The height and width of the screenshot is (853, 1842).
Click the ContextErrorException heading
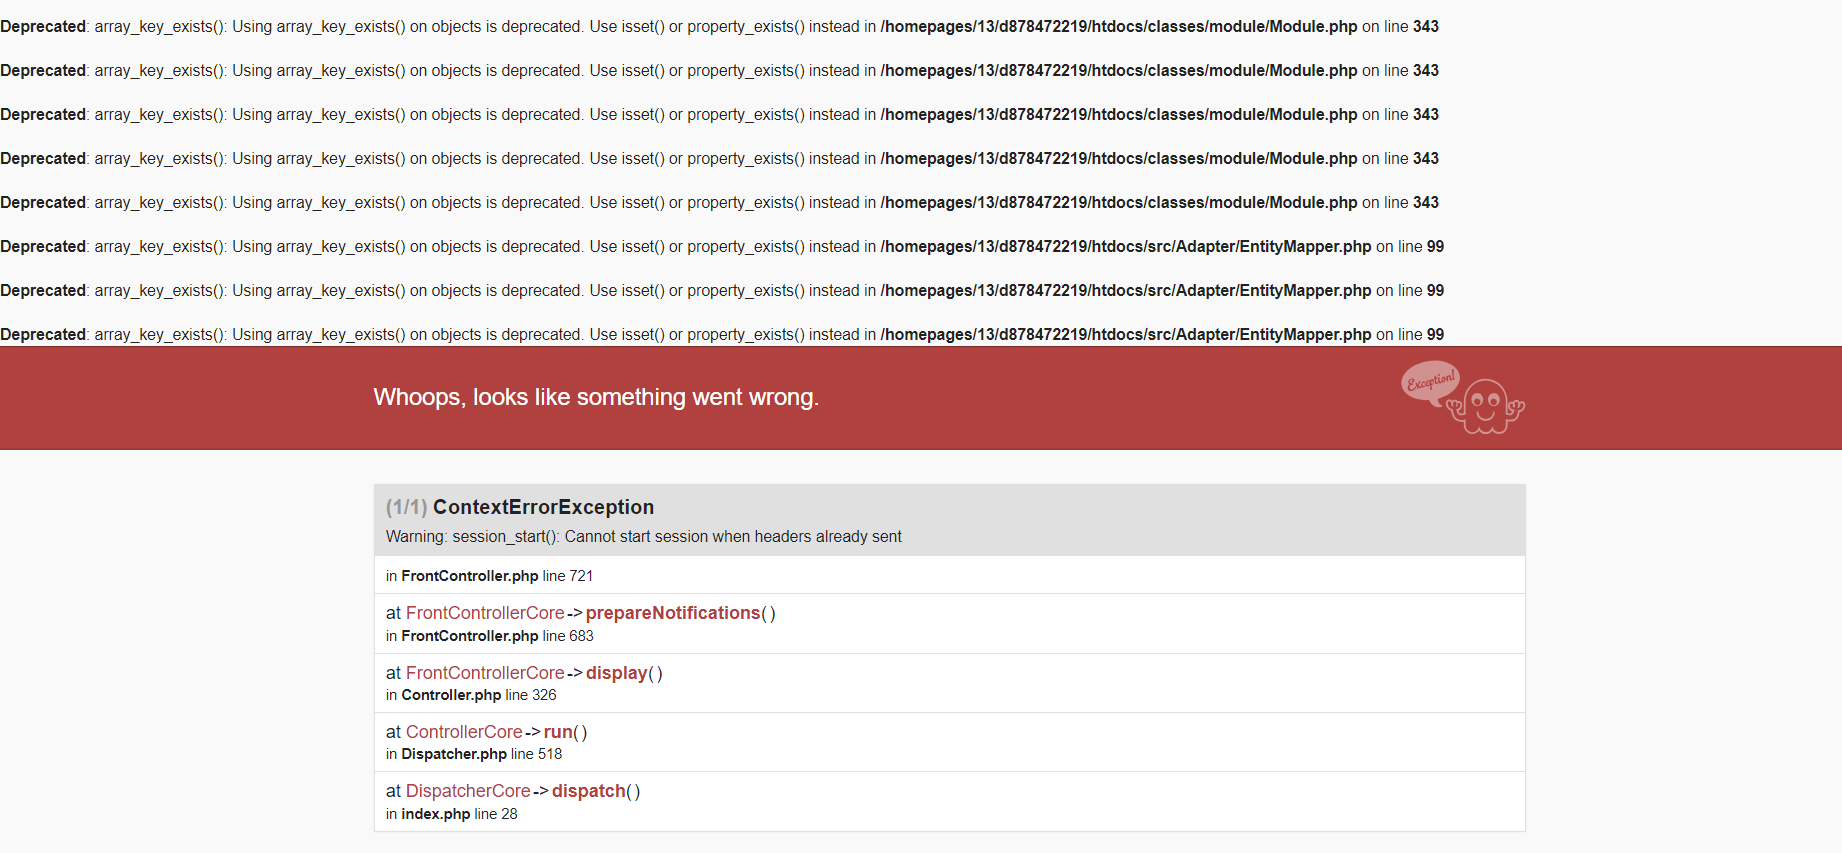543,507
